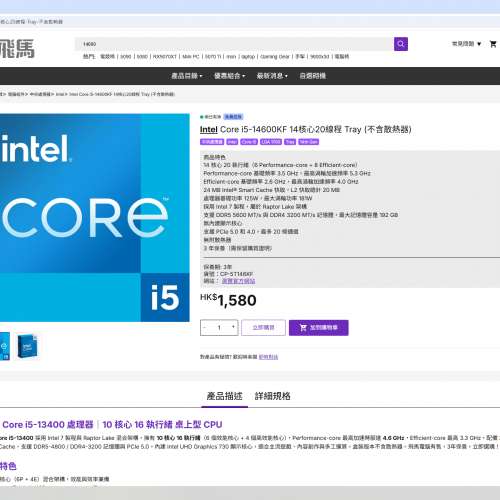
Task: Click the Tray purple tag badge
Action: [x=290, y=142]
